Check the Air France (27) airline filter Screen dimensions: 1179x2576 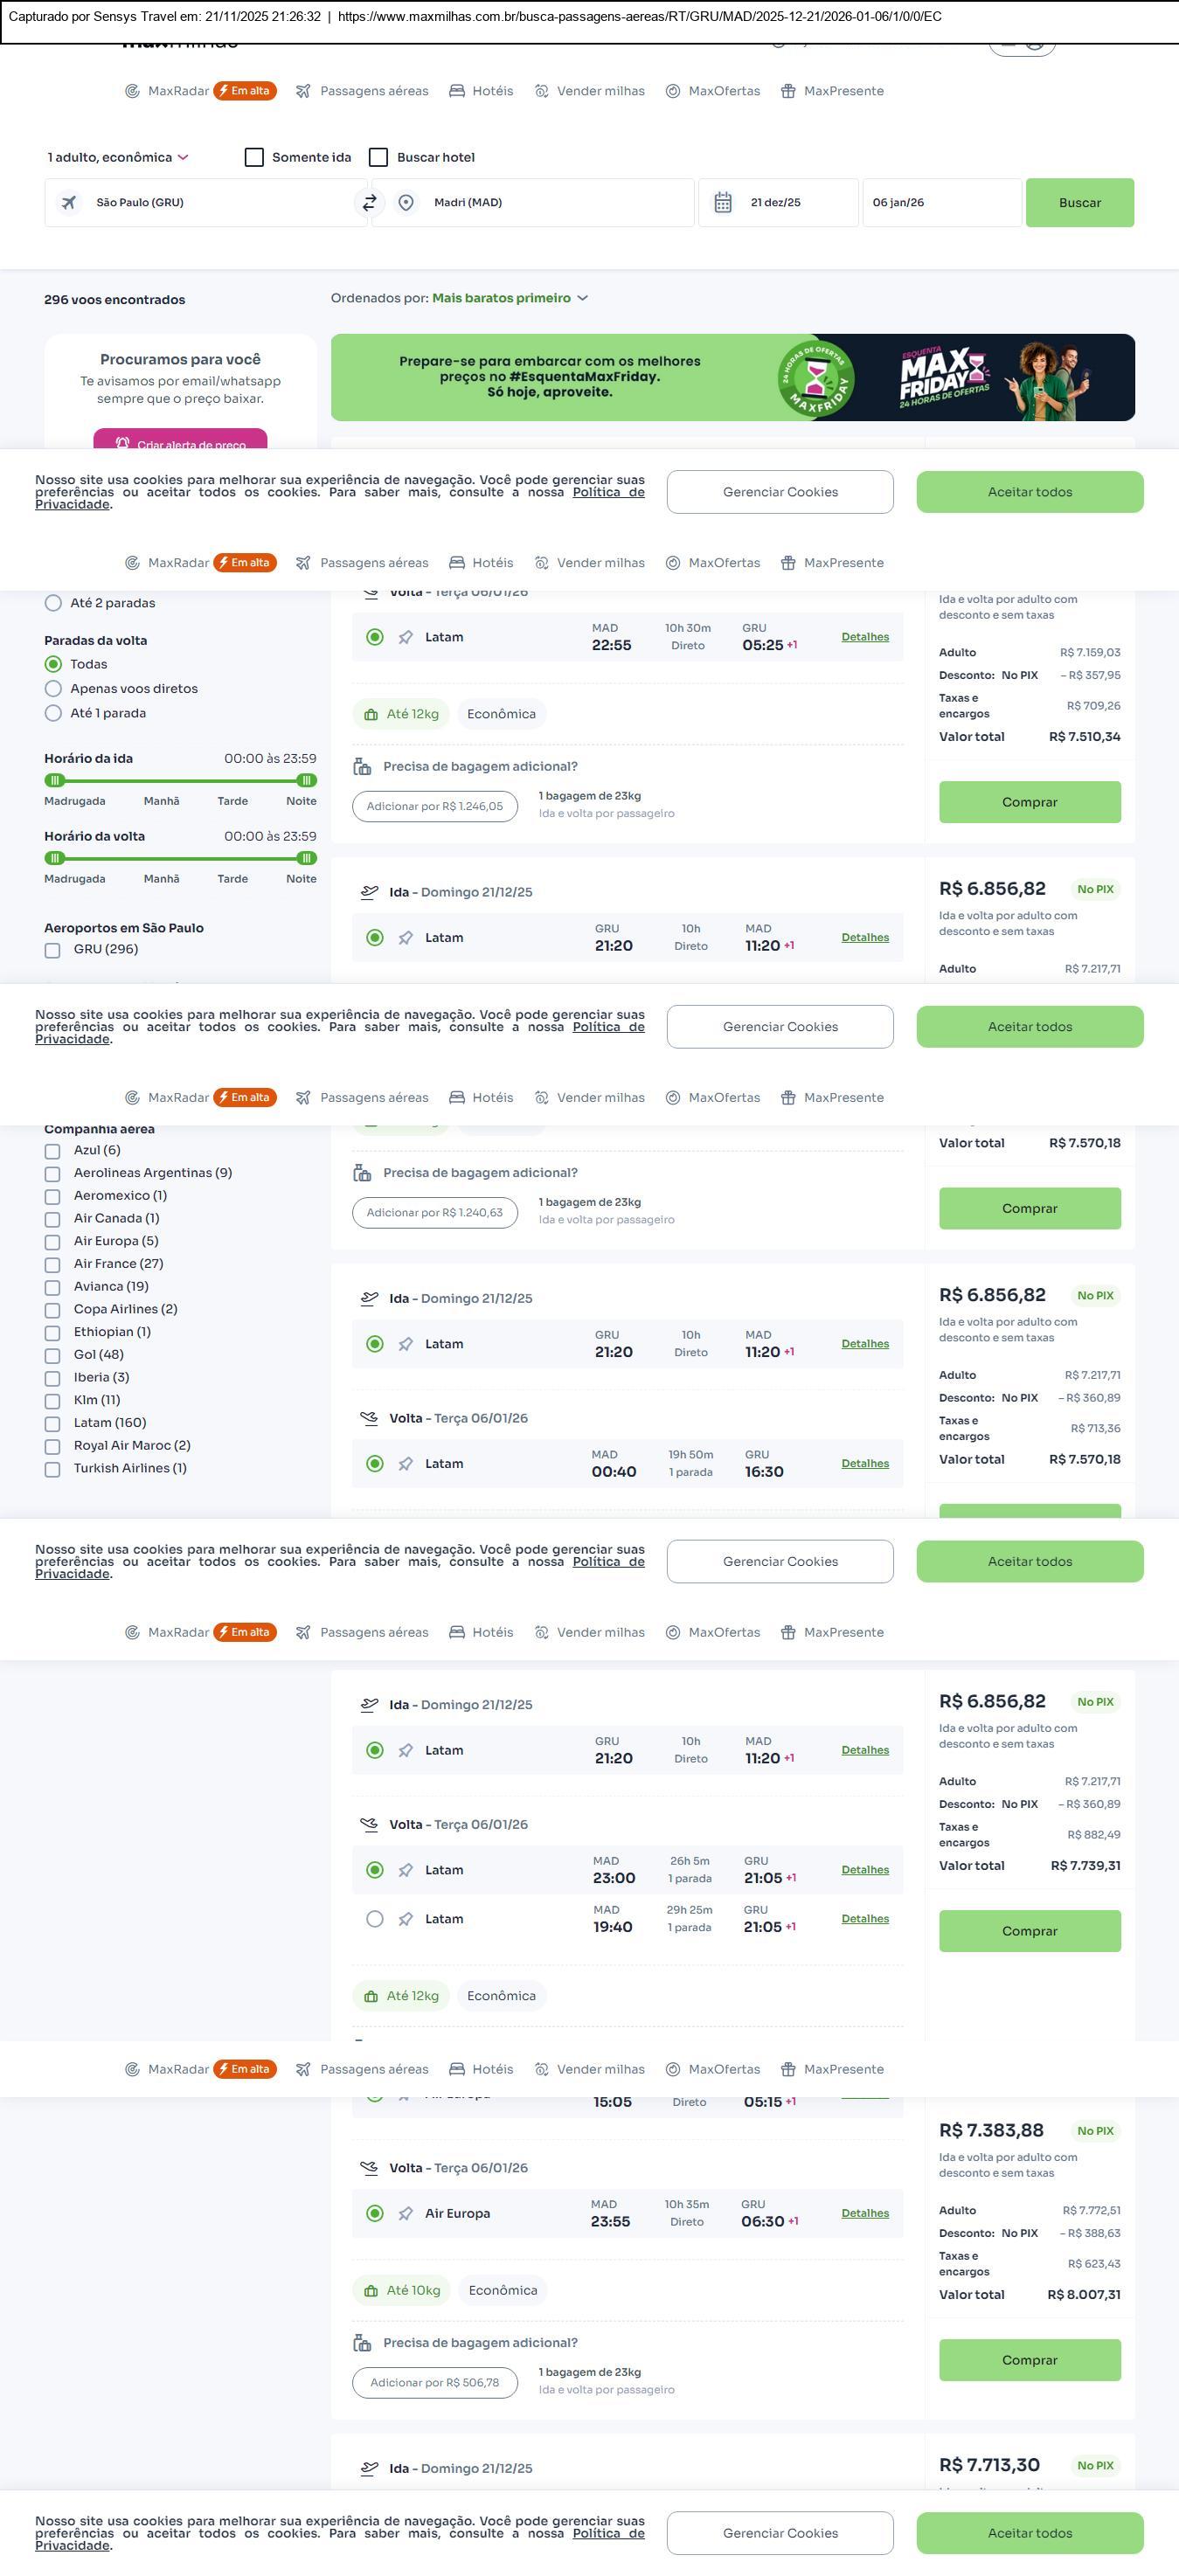tap(52, 1264)
